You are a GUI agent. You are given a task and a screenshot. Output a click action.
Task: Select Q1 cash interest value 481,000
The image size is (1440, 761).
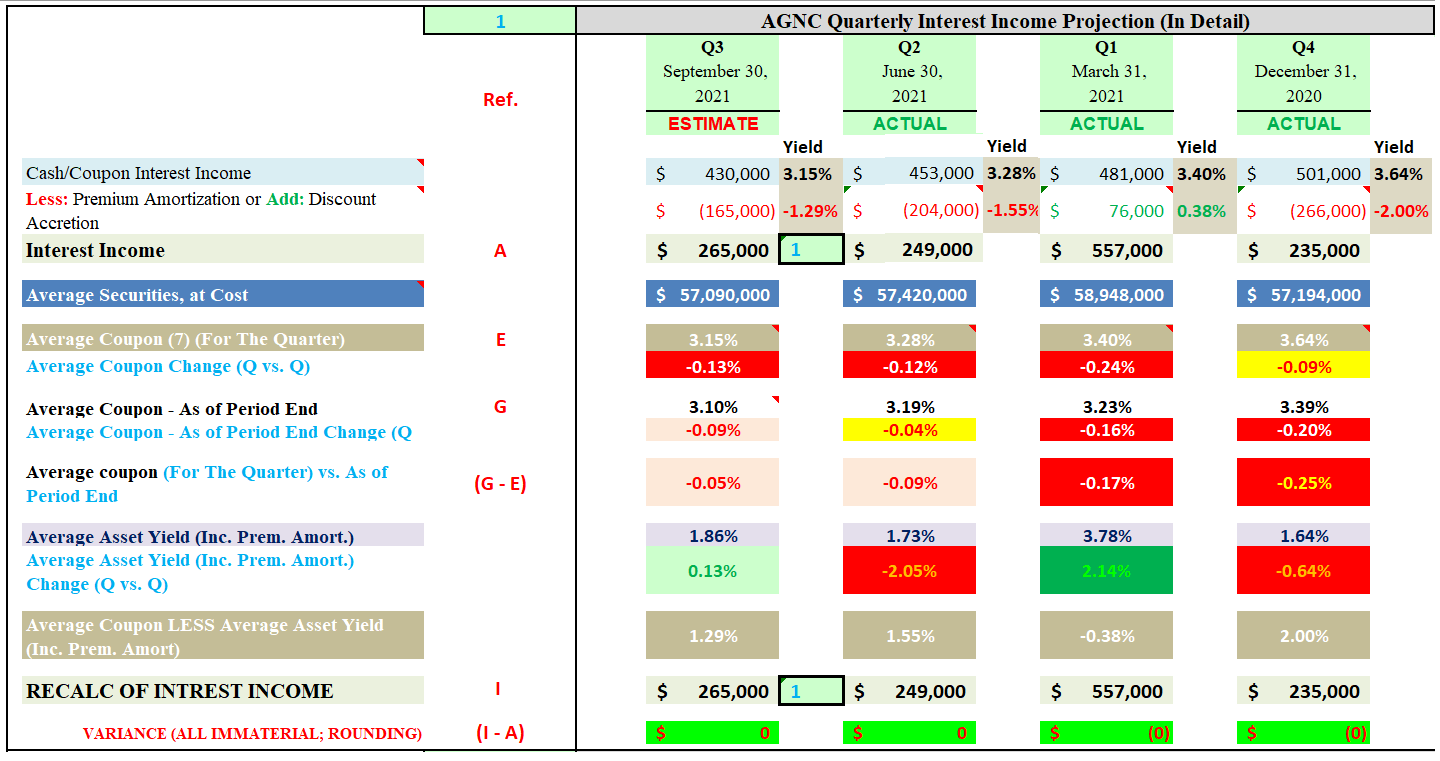[x=1106, y=173]
